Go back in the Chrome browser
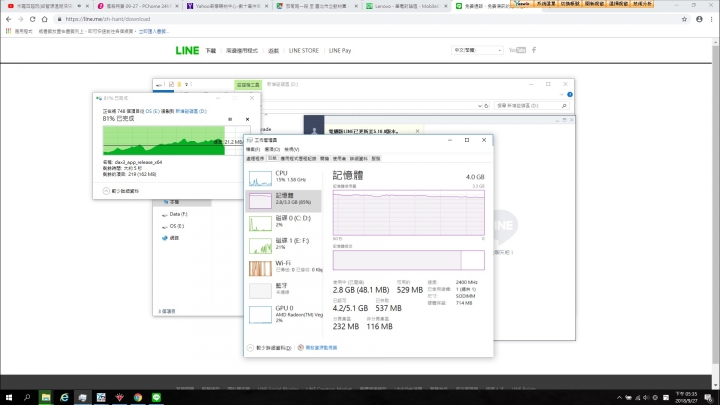 tap(9, 19)
